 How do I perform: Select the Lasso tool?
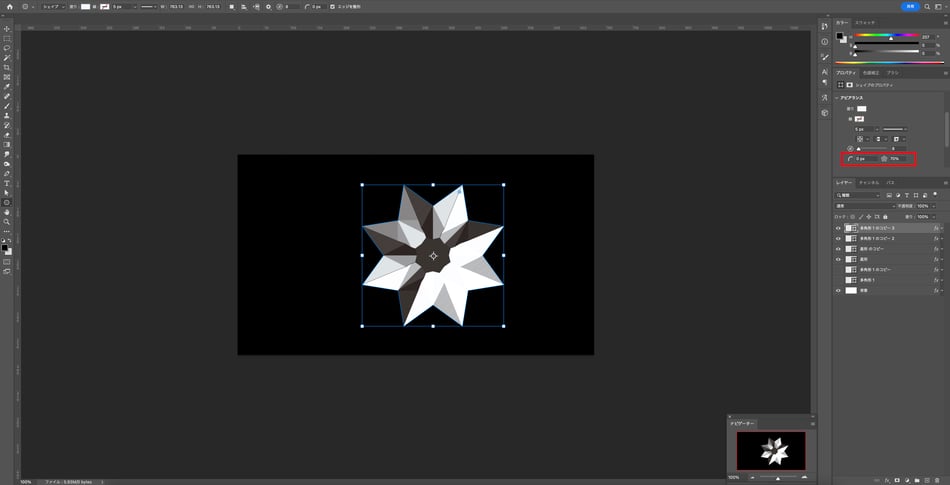coord(7,48)
